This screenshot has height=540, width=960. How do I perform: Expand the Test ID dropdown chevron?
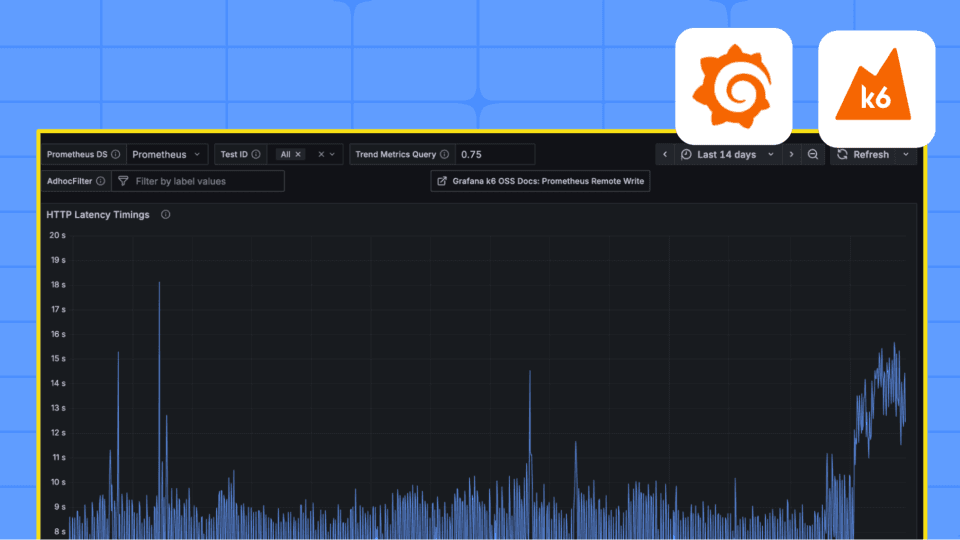tap(332, 154)
